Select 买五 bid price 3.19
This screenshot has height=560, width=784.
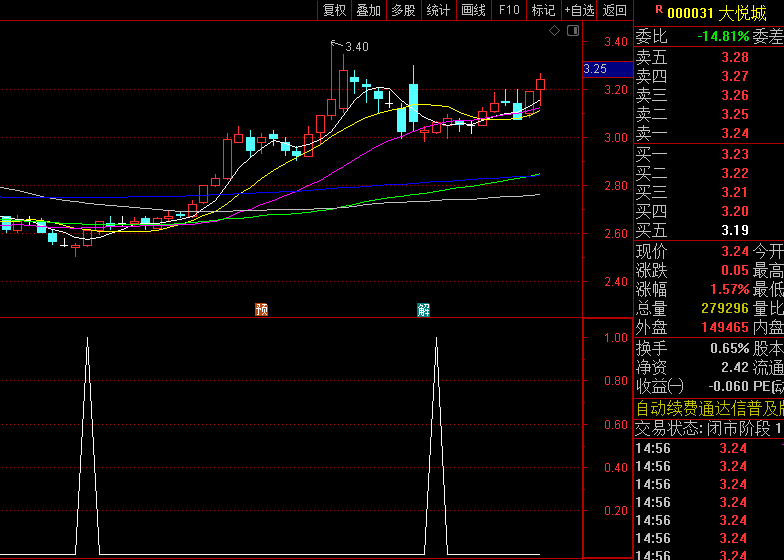[x=735, y=230]
